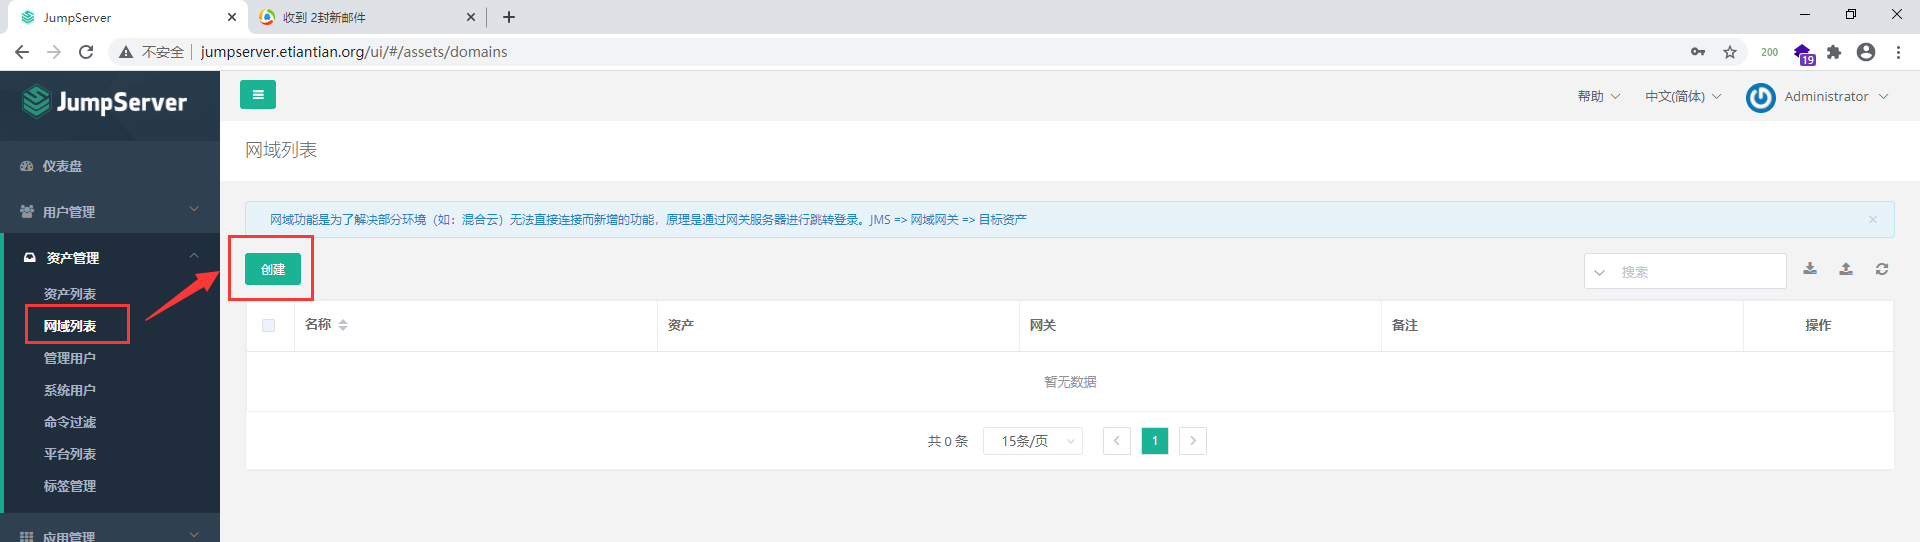Expand the 用户管理 sidebar section
This screenshot has height=542, width=1920.
(x=110, y=212)
